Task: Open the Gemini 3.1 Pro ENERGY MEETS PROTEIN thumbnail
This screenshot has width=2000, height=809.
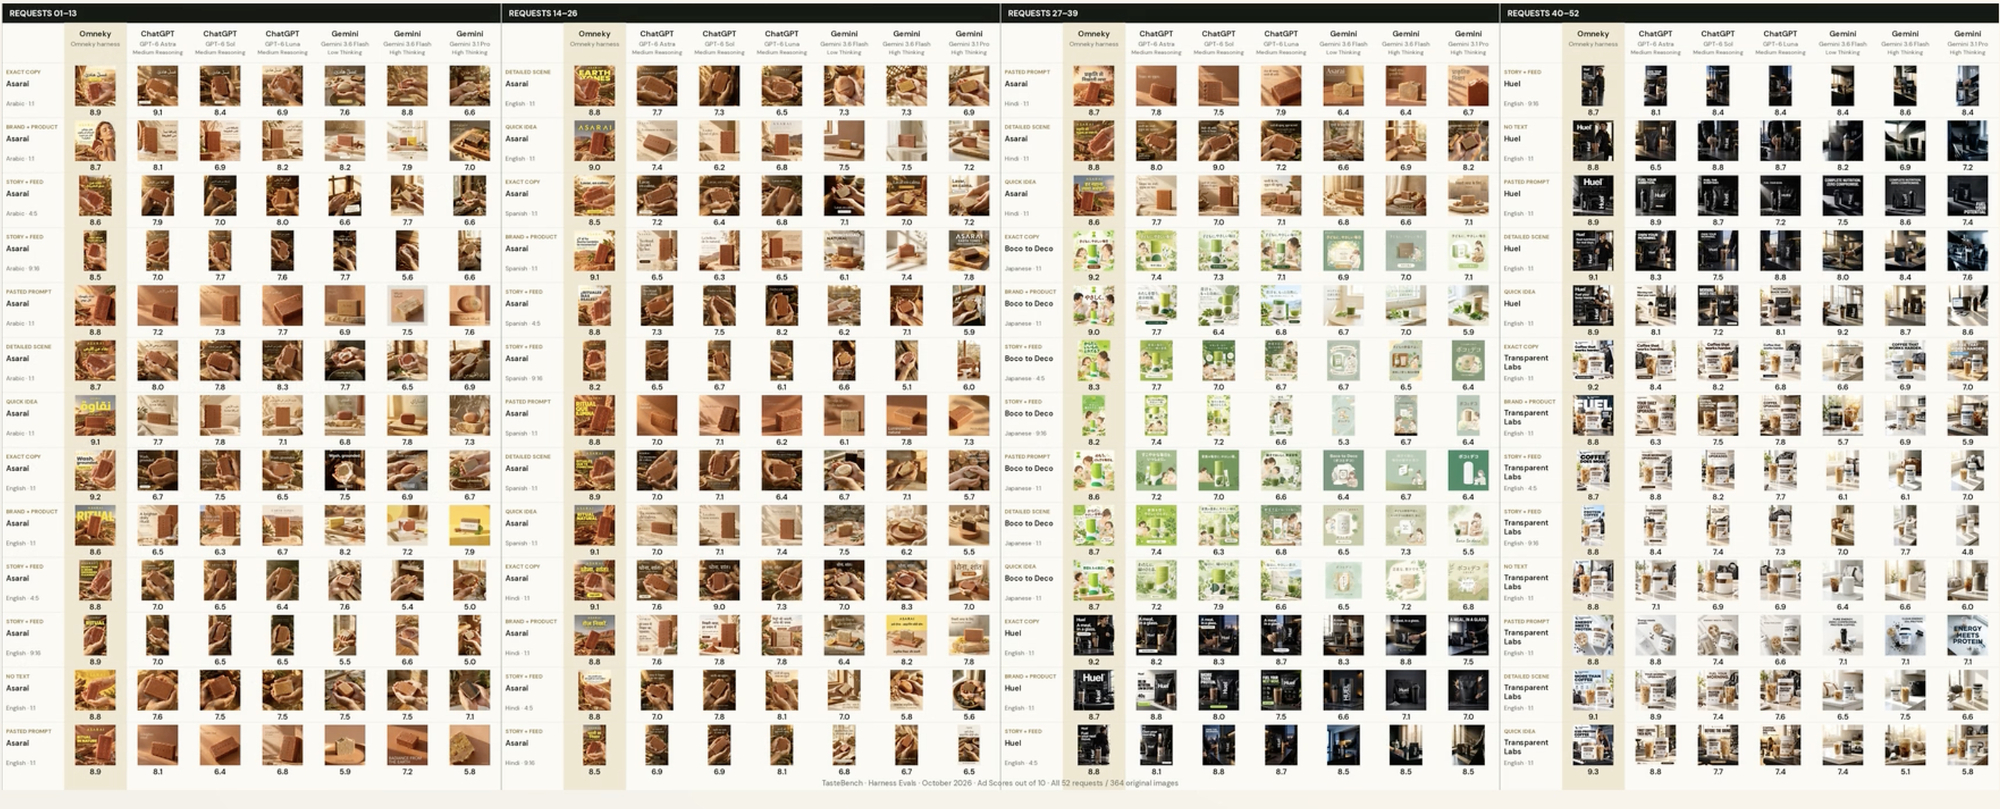Action: pos(1967,636)
